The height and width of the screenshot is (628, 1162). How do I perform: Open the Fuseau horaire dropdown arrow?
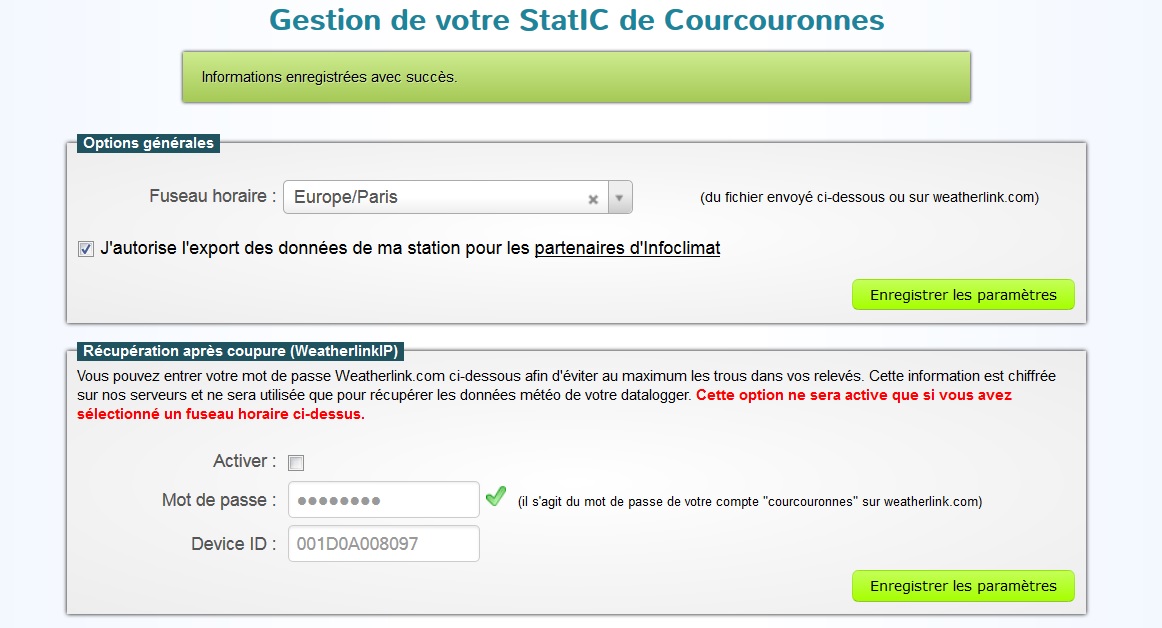click(x=620, y=198)
